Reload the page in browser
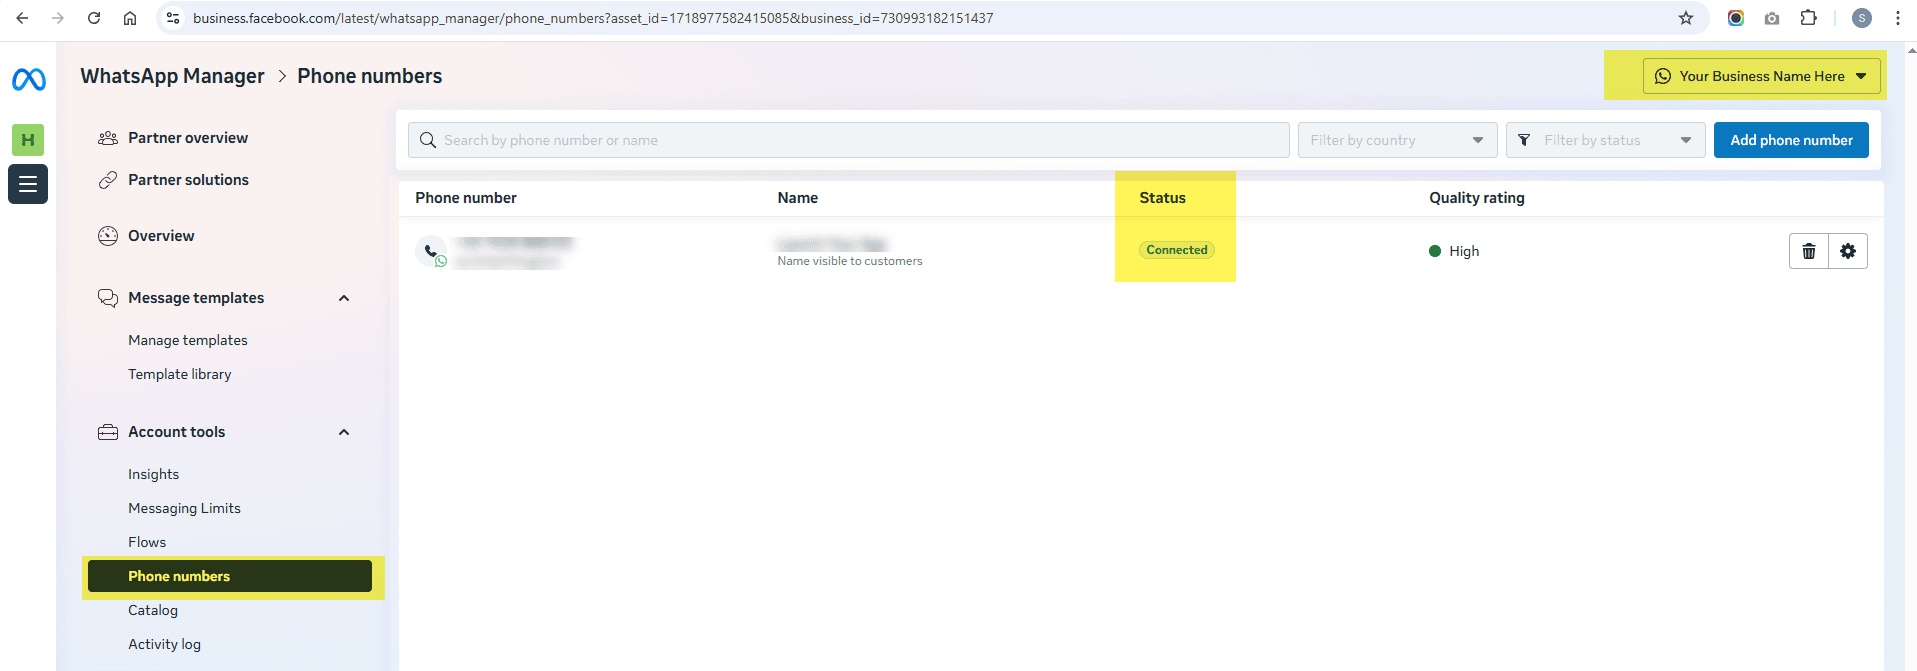This screenshot has height=671, width=1917. click(94, 18)
